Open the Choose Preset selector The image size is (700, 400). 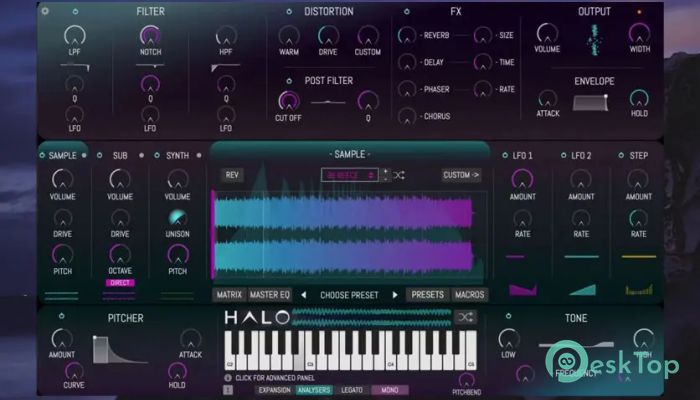(349, 295)
